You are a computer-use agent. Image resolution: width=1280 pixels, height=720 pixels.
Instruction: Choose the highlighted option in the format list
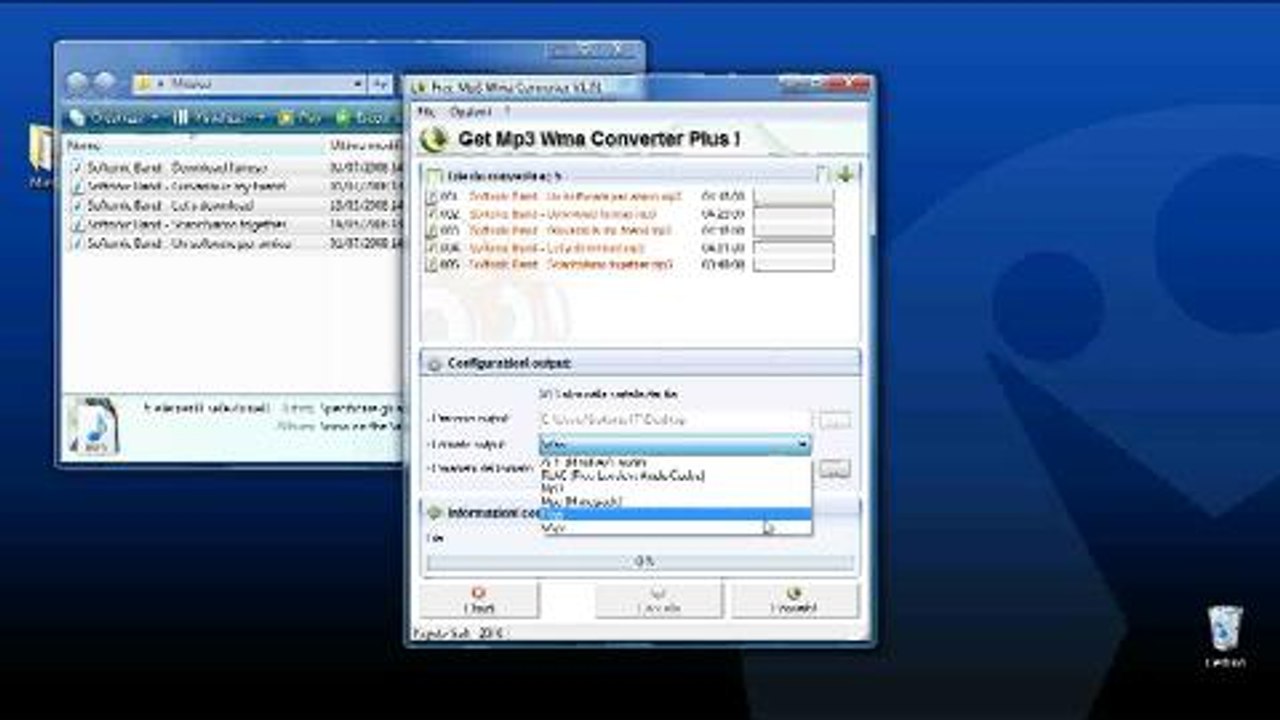click(x=676, y=513)
